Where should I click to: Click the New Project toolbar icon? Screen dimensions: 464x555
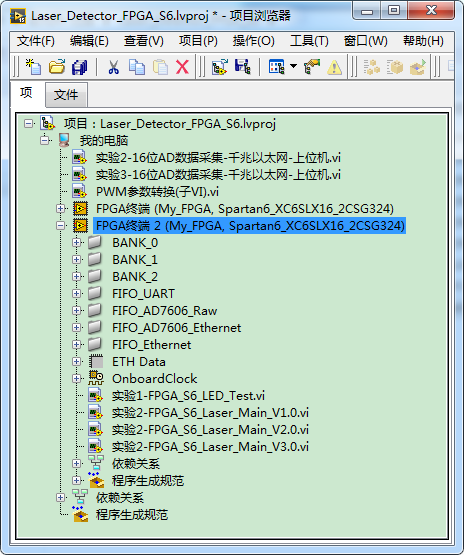(x=33, y=67)
